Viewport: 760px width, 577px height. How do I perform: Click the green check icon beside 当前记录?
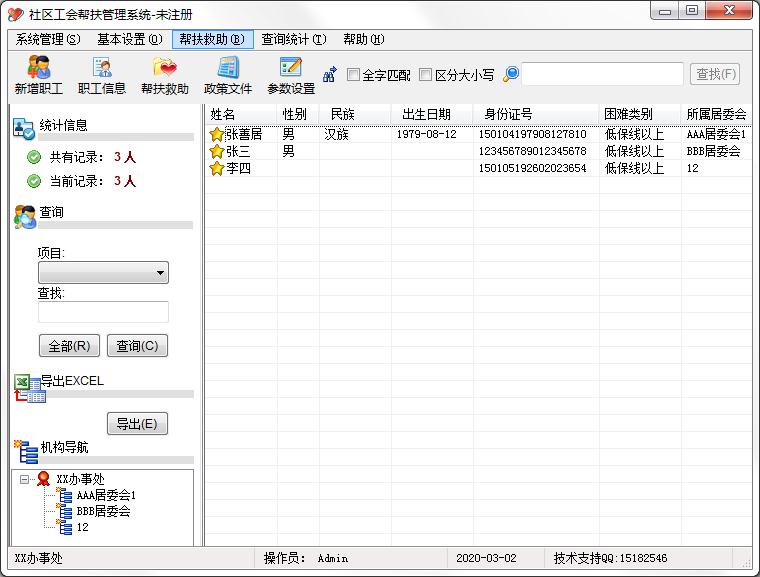[34, 181]
